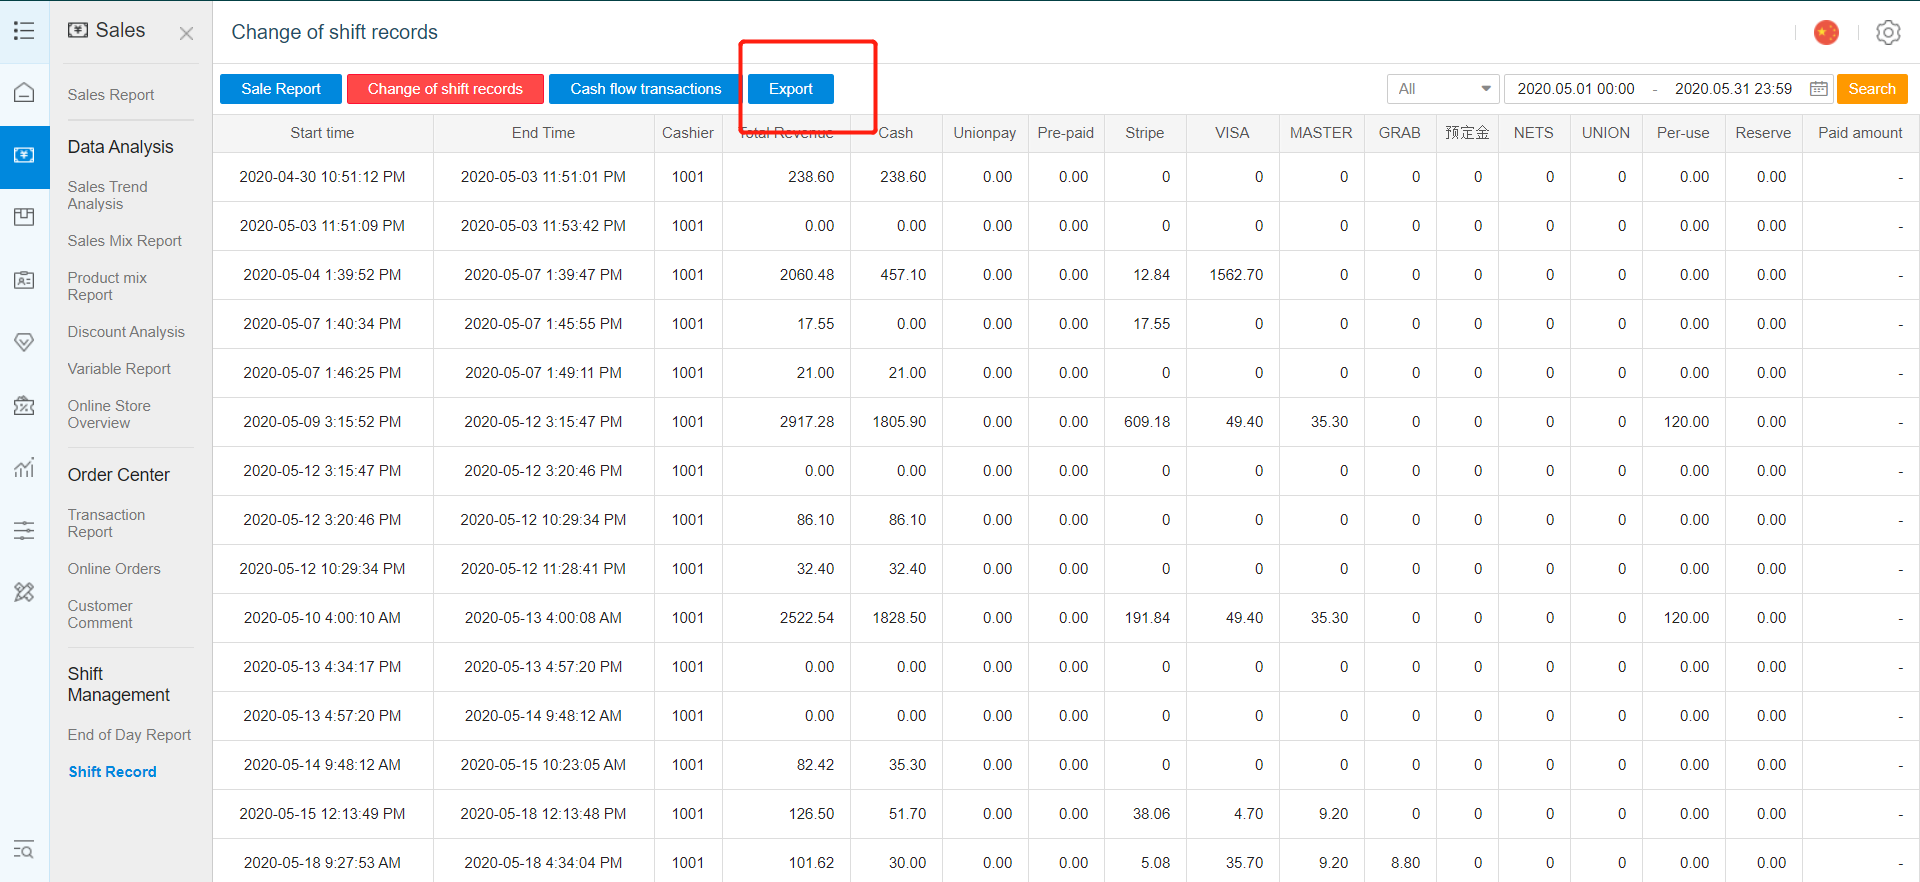Screen dimensions: 1920x882
Task: Edit the end date 2020.05.31 23:59 field
Action: 1733,89
